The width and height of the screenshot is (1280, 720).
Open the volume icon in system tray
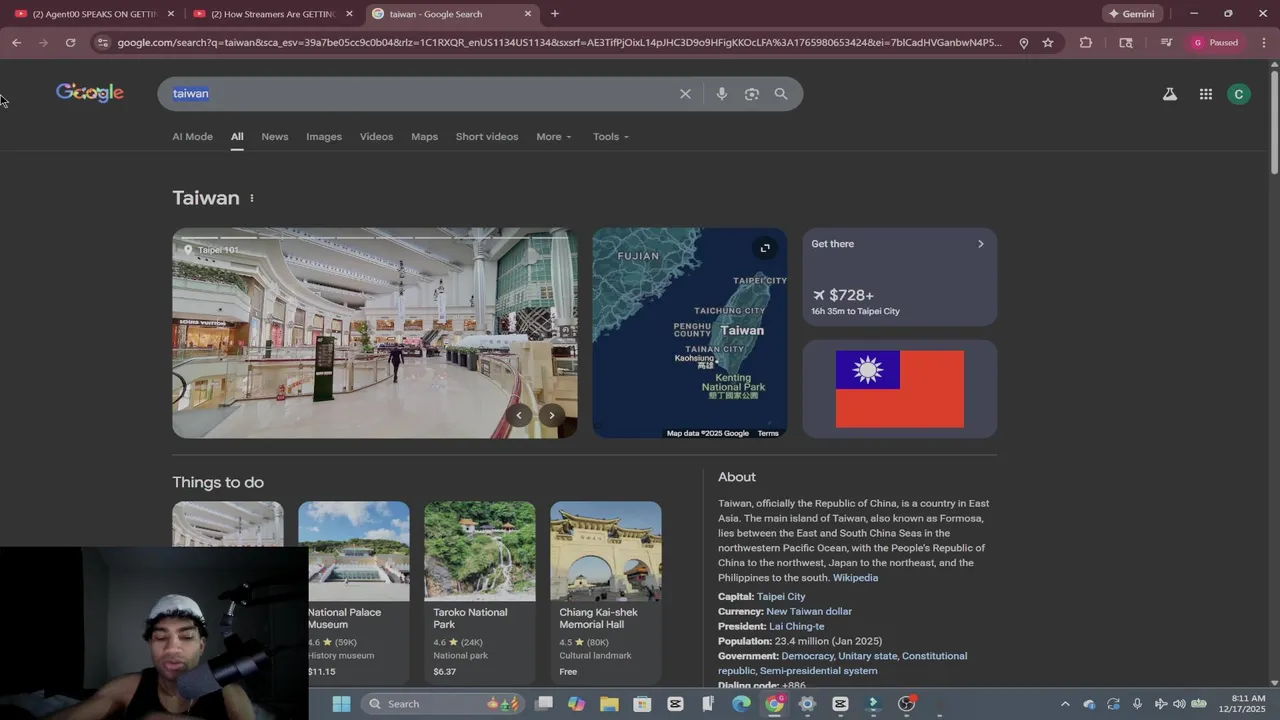(x=1179, y=704)
